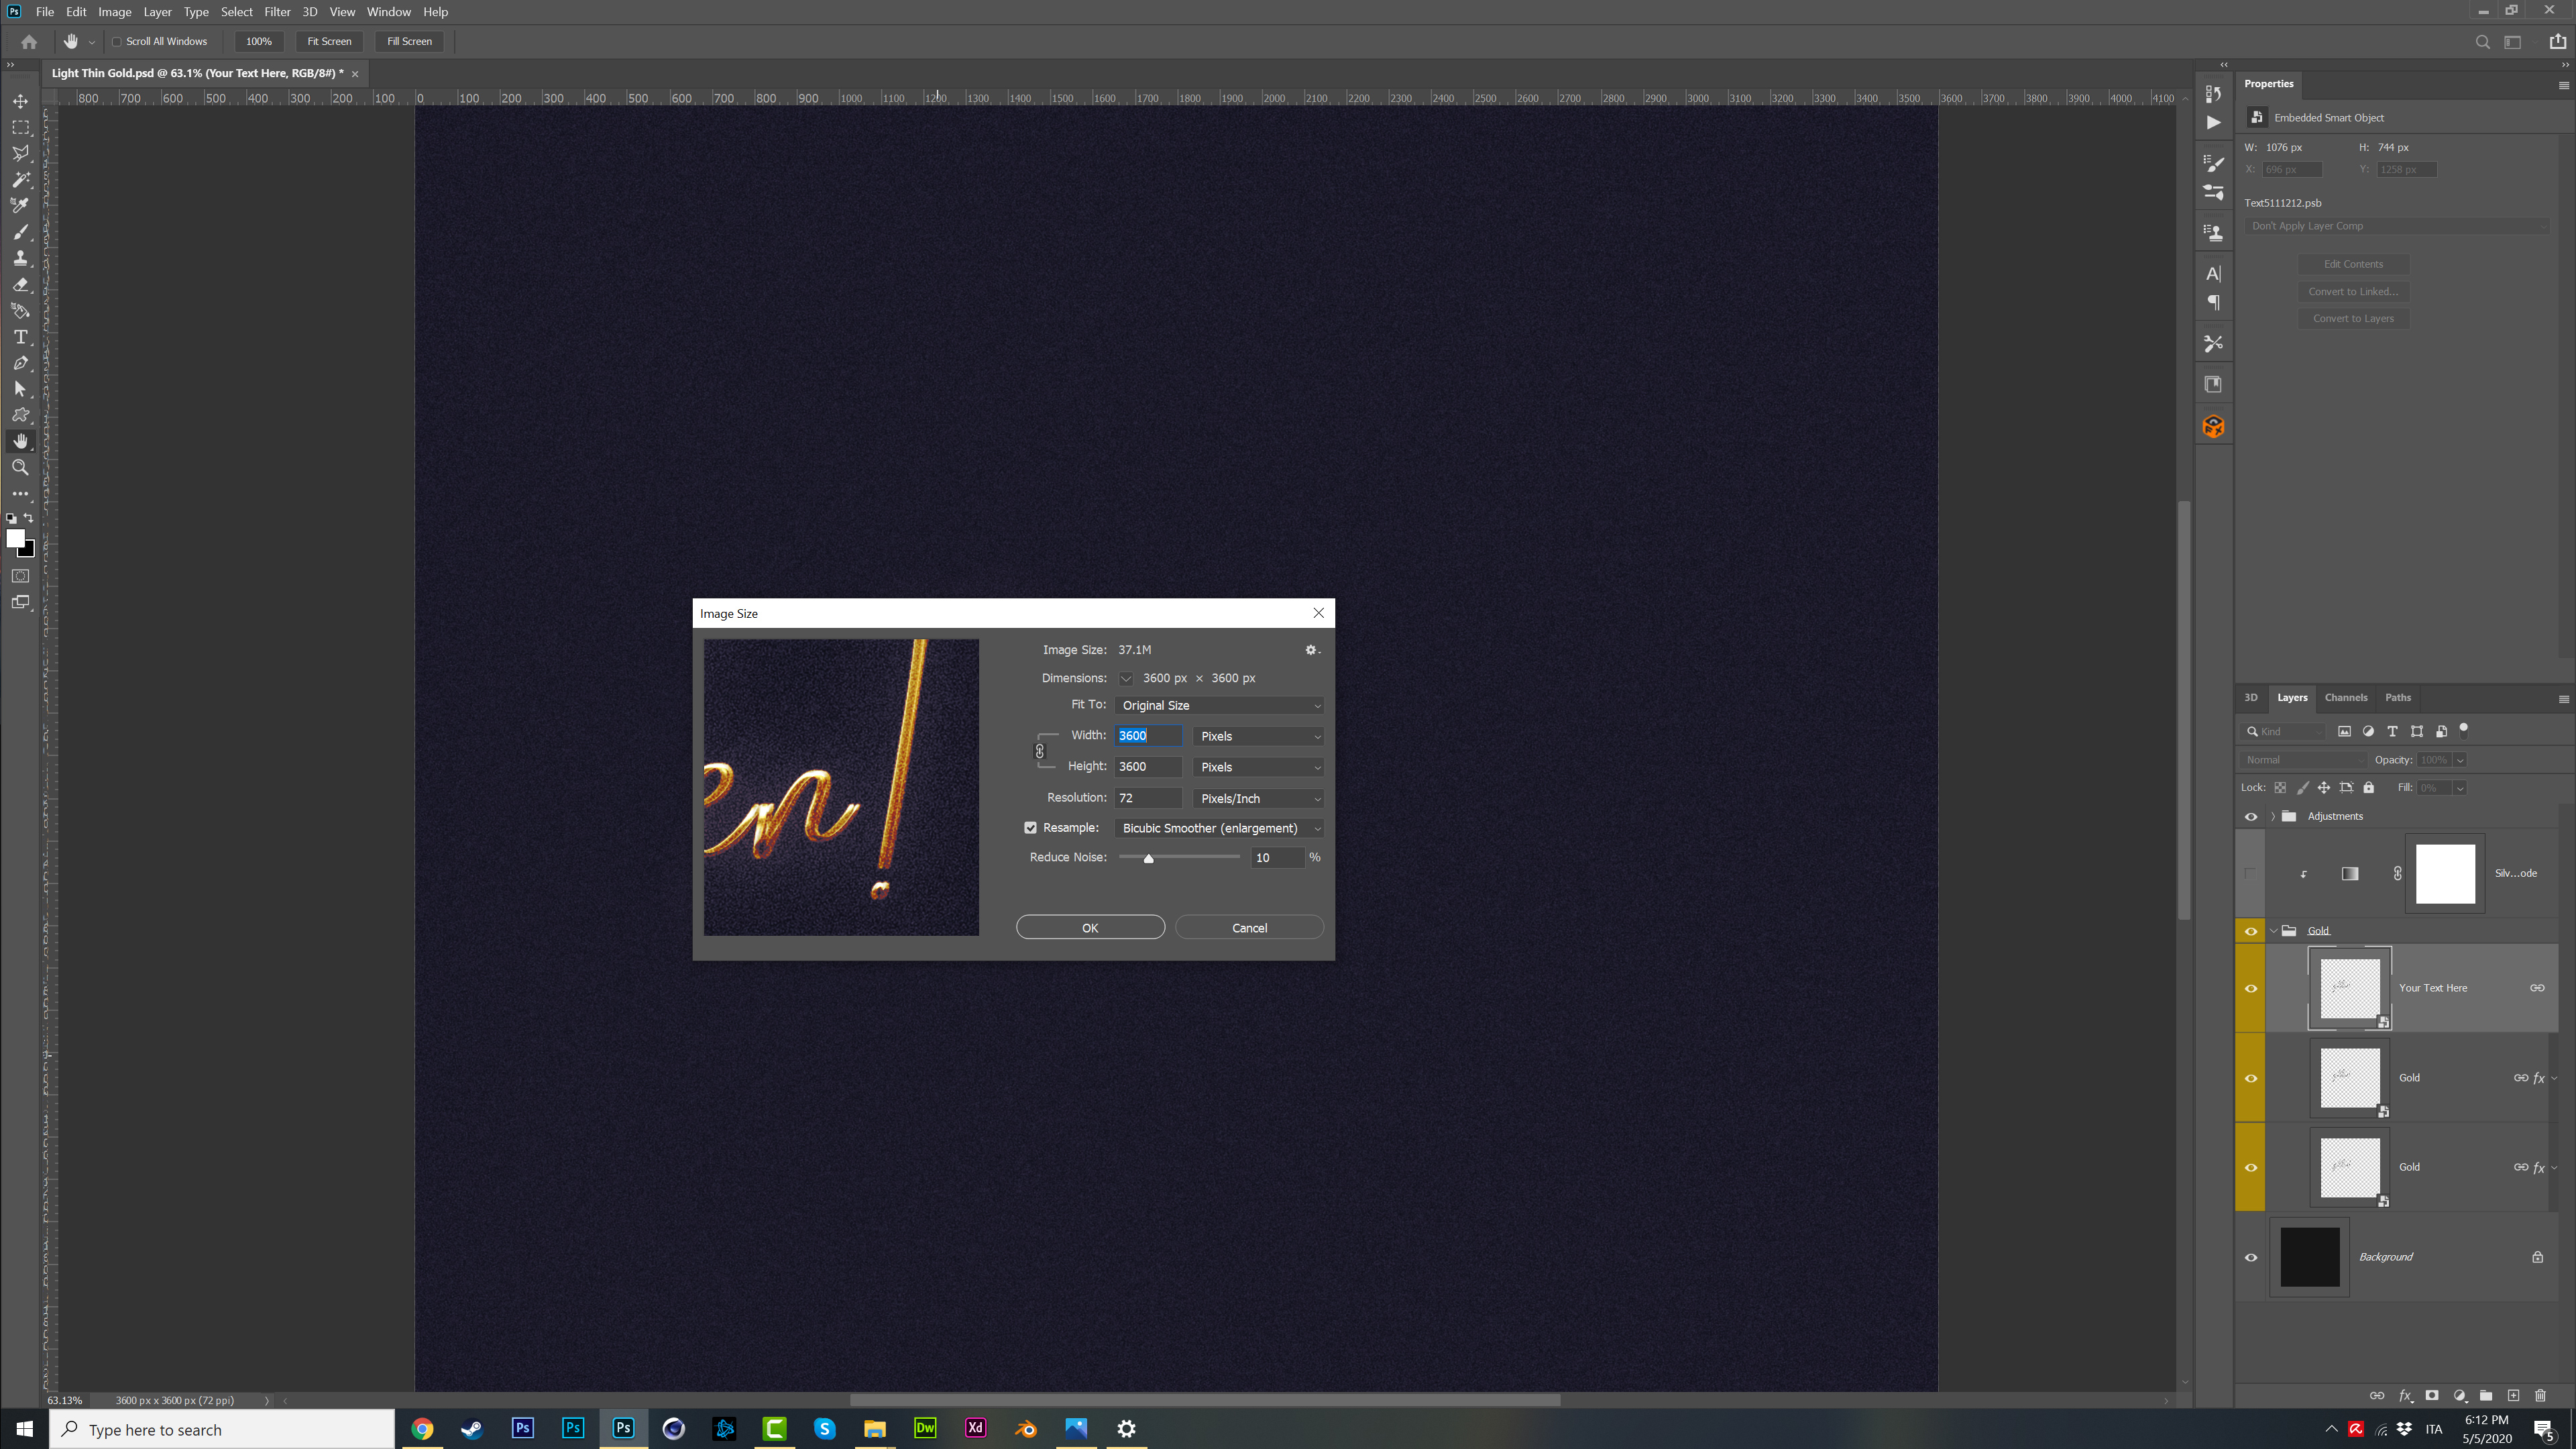Screen dimensions: 2576x1449
Task: Select the Move tool
Action: click(x=20, y=101)
